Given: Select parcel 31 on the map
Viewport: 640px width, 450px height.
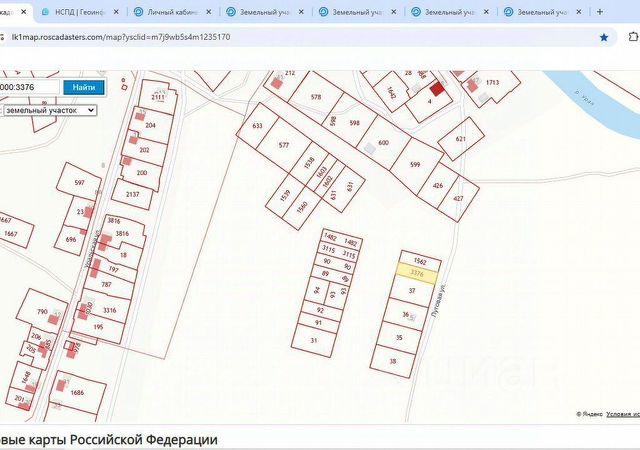Looking at the screenshot, I should tap(313, 341).
